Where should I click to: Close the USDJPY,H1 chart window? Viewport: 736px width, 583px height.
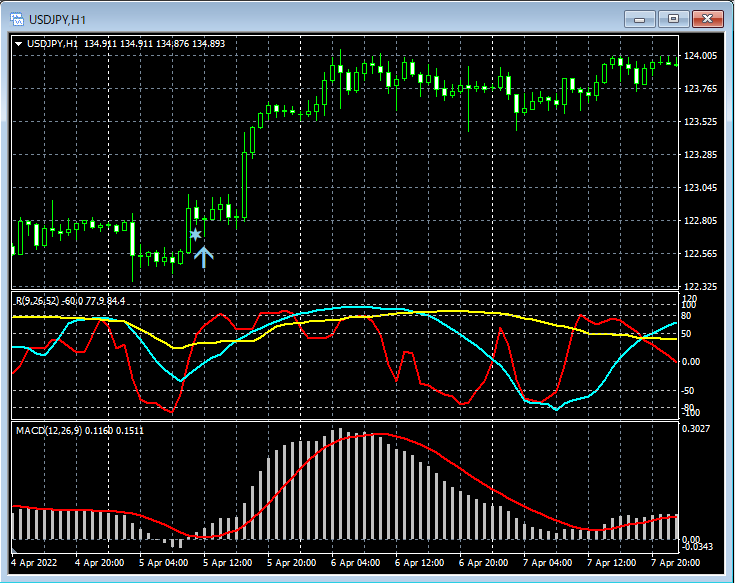[706, 19]
